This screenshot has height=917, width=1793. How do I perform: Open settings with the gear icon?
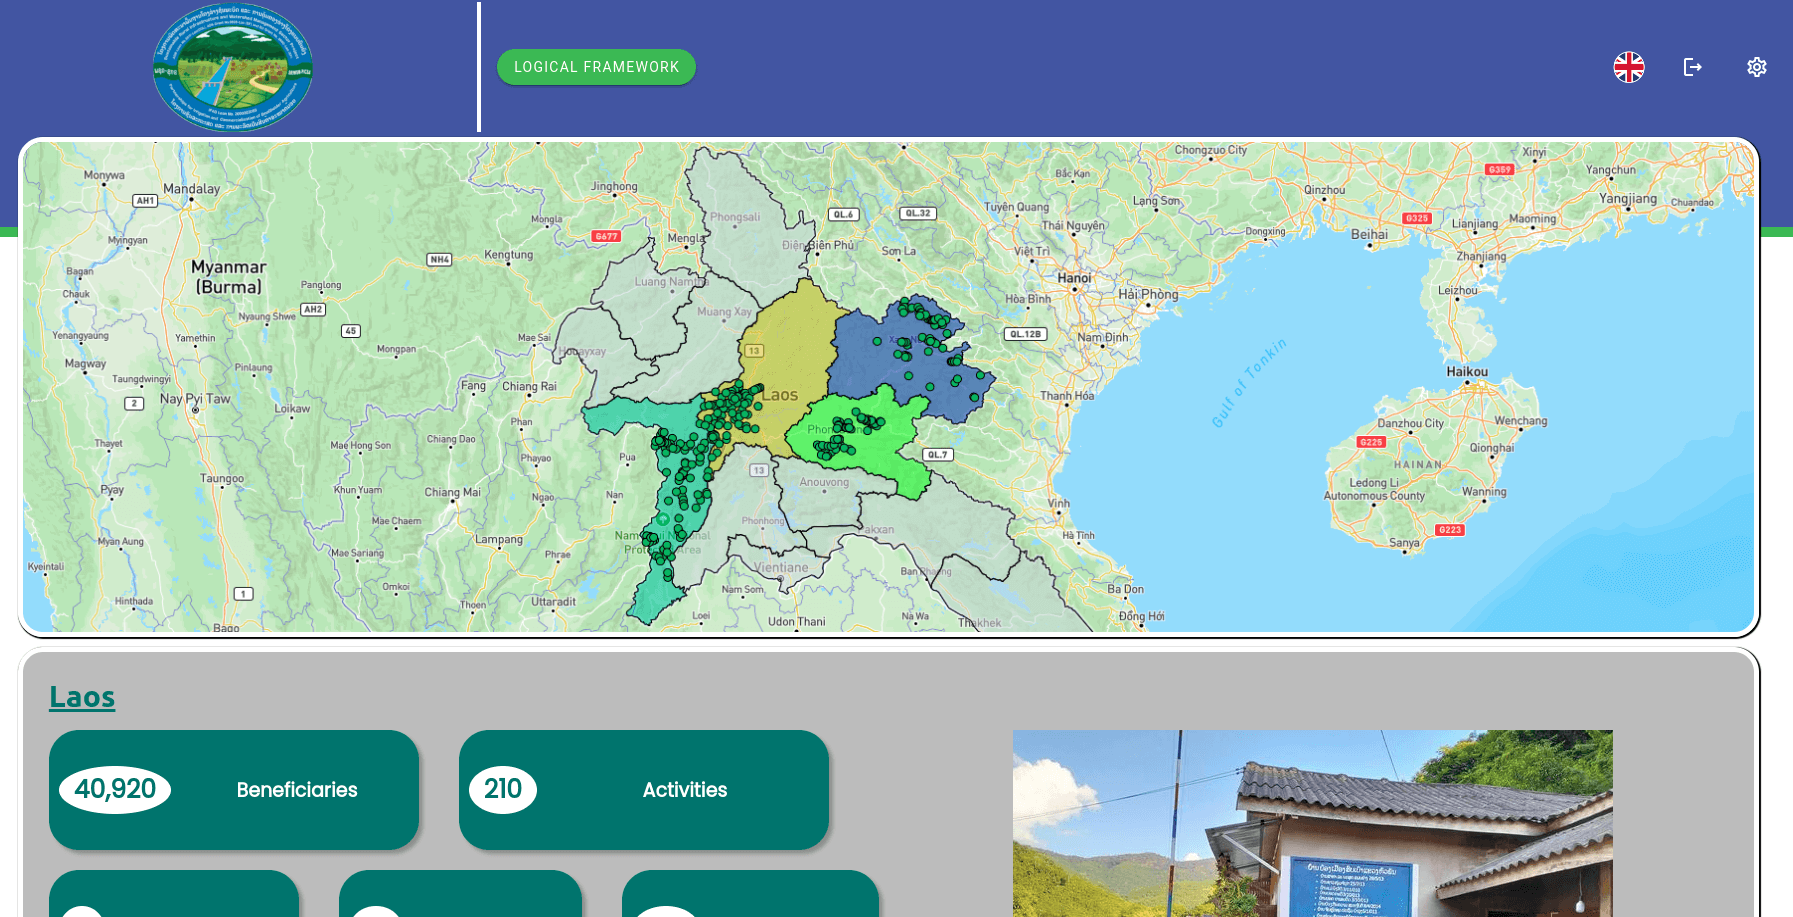pyautogui.click(x=1757, y=67)
